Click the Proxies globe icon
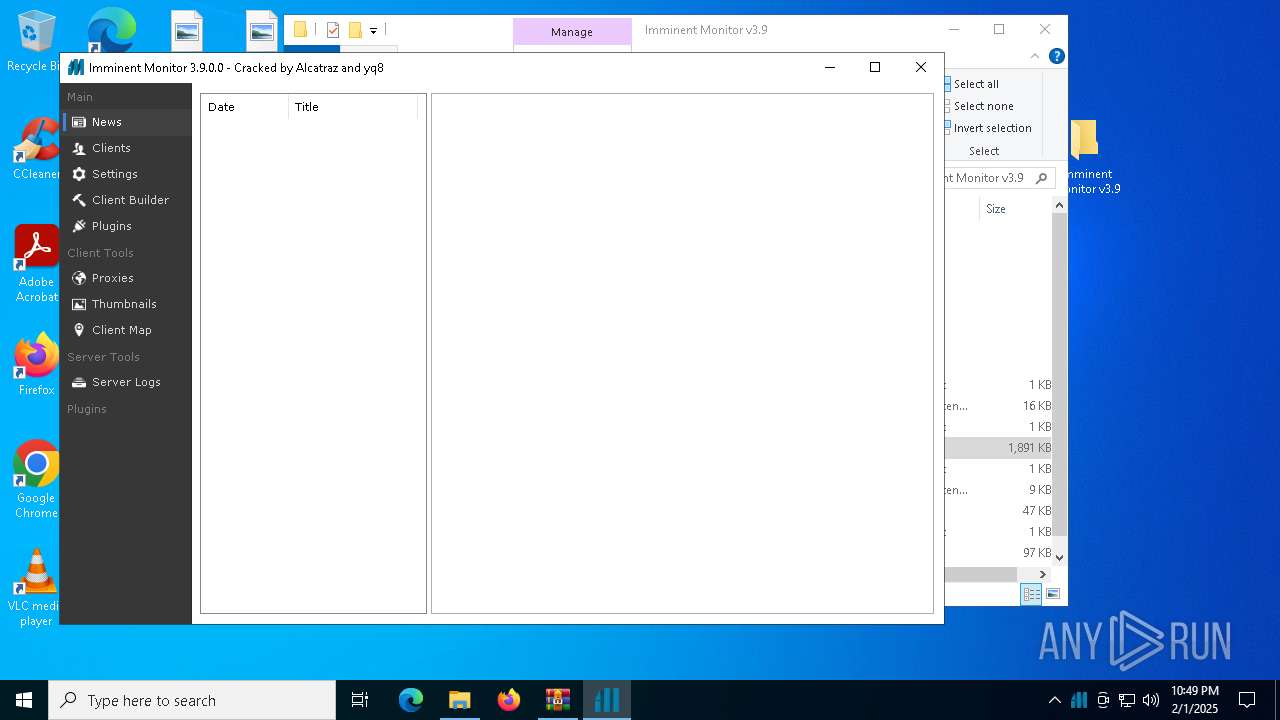Viewport: 1280px width, 720px height. (79, 278)
